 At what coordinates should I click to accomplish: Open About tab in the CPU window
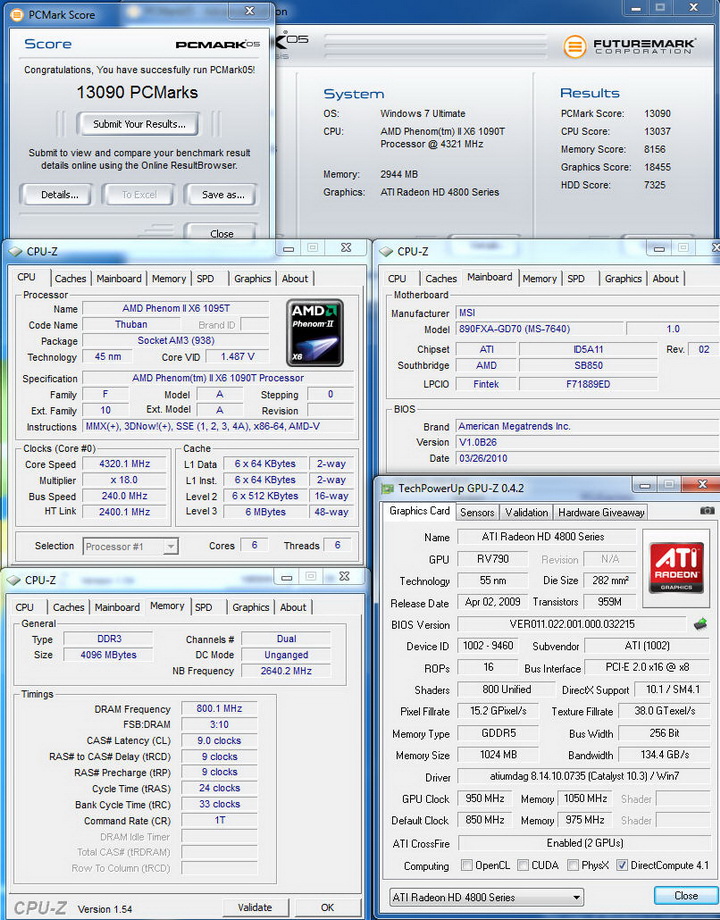pyautogui.click(x=295, y=279)
